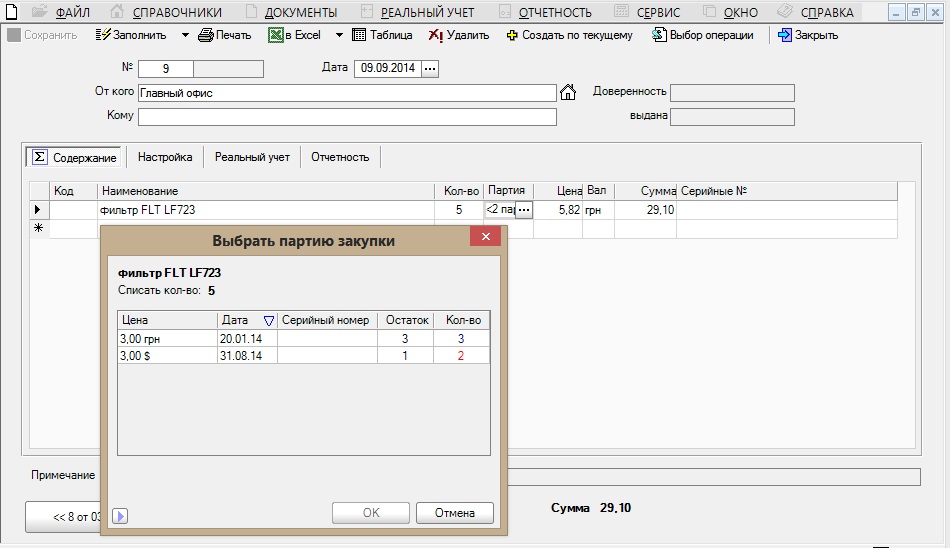The height and width of the screenshot is (548, 950).
Task: Click red quantity 2 in batch dialog
Action: 461,355
